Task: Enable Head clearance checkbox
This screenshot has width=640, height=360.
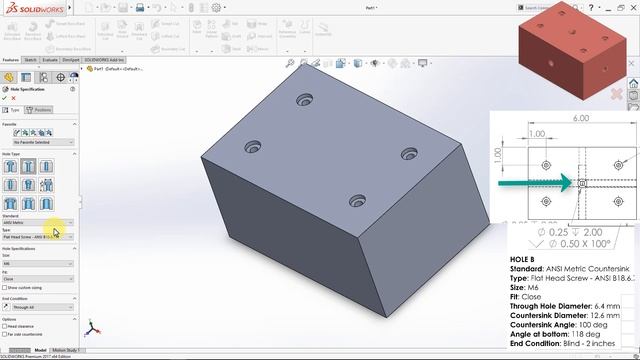Action: [4, 327]
